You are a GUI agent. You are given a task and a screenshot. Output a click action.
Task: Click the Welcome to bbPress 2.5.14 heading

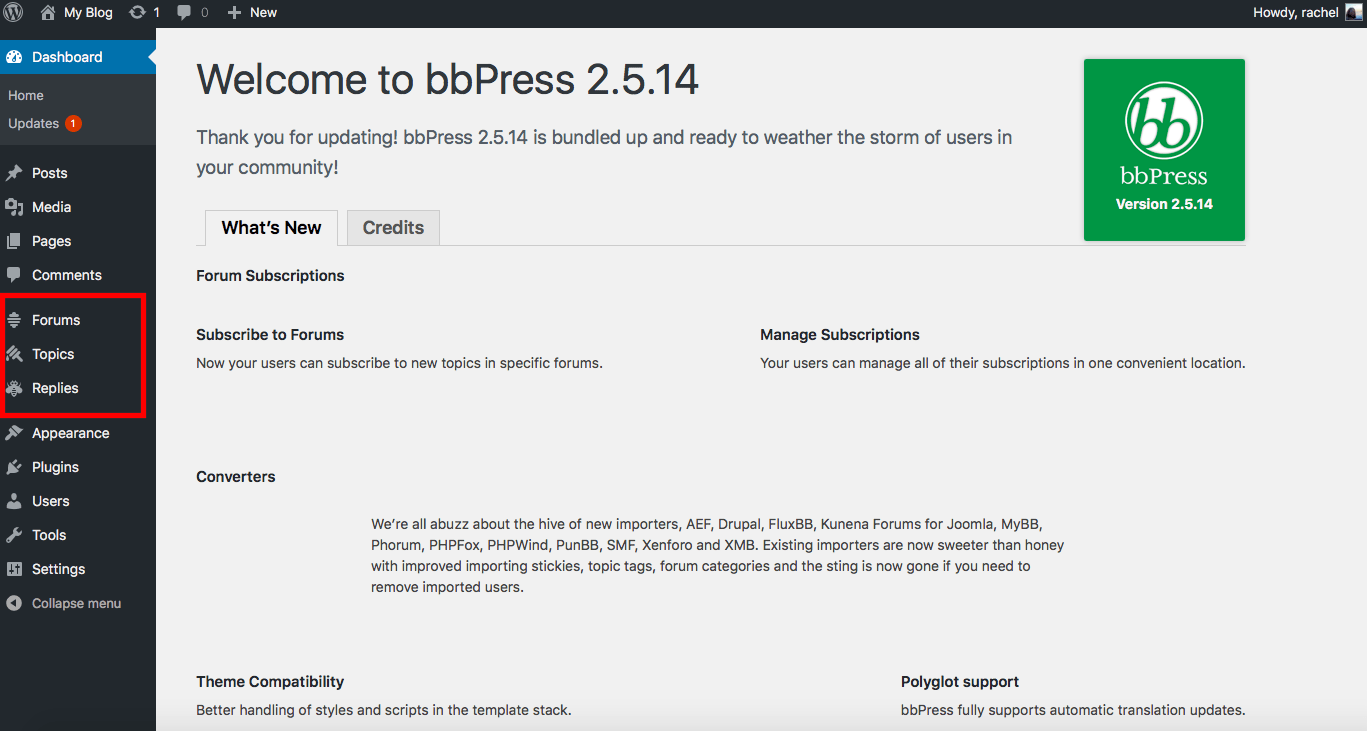tap(447, 79)
